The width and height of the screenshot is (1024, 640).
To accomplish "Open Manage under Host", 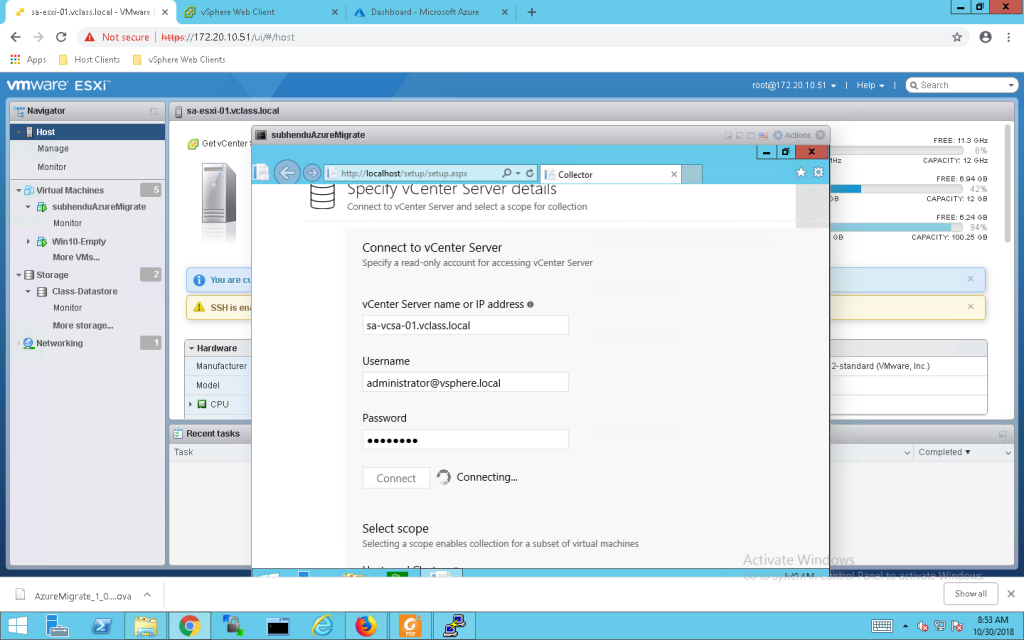I will click(53, 149).
